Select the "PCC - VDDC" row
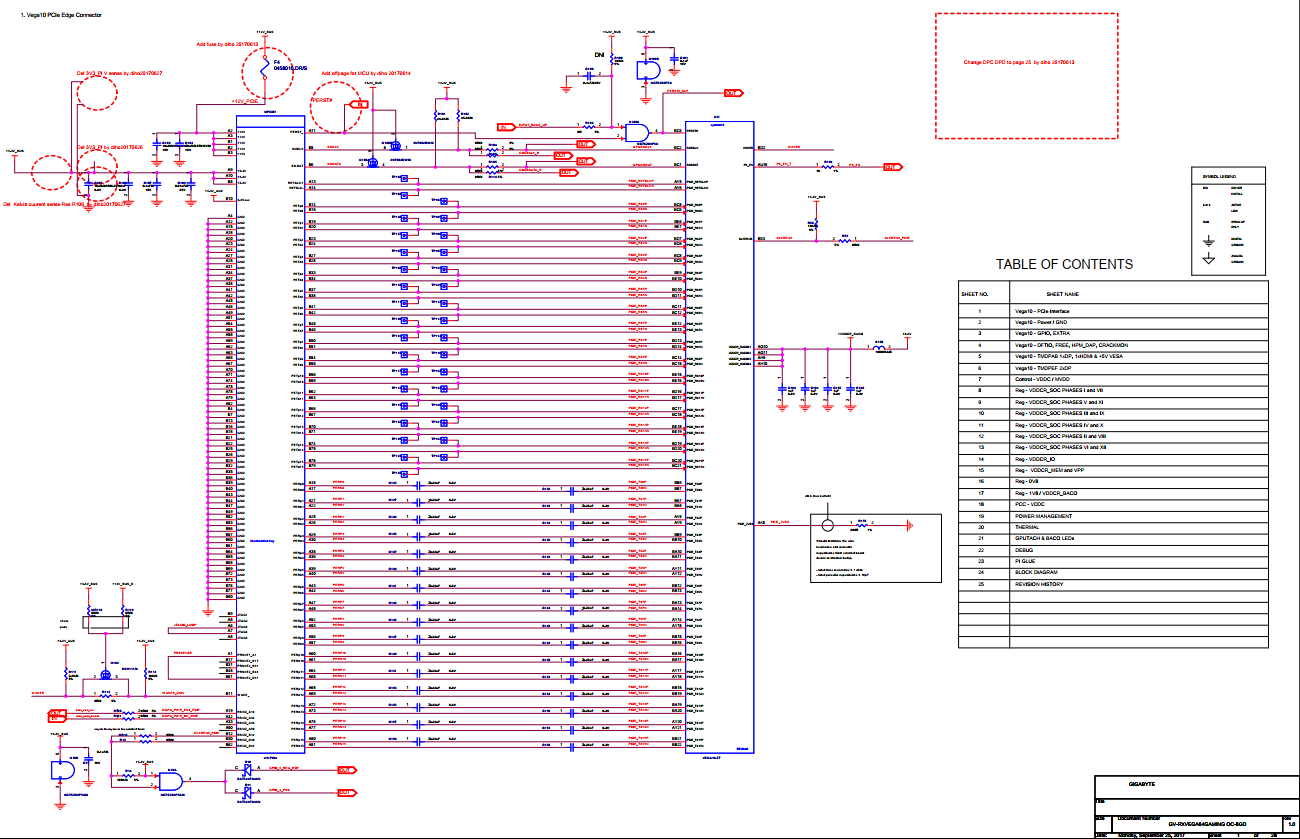This screenshot has width=1300, height=839. point(1113,505)
